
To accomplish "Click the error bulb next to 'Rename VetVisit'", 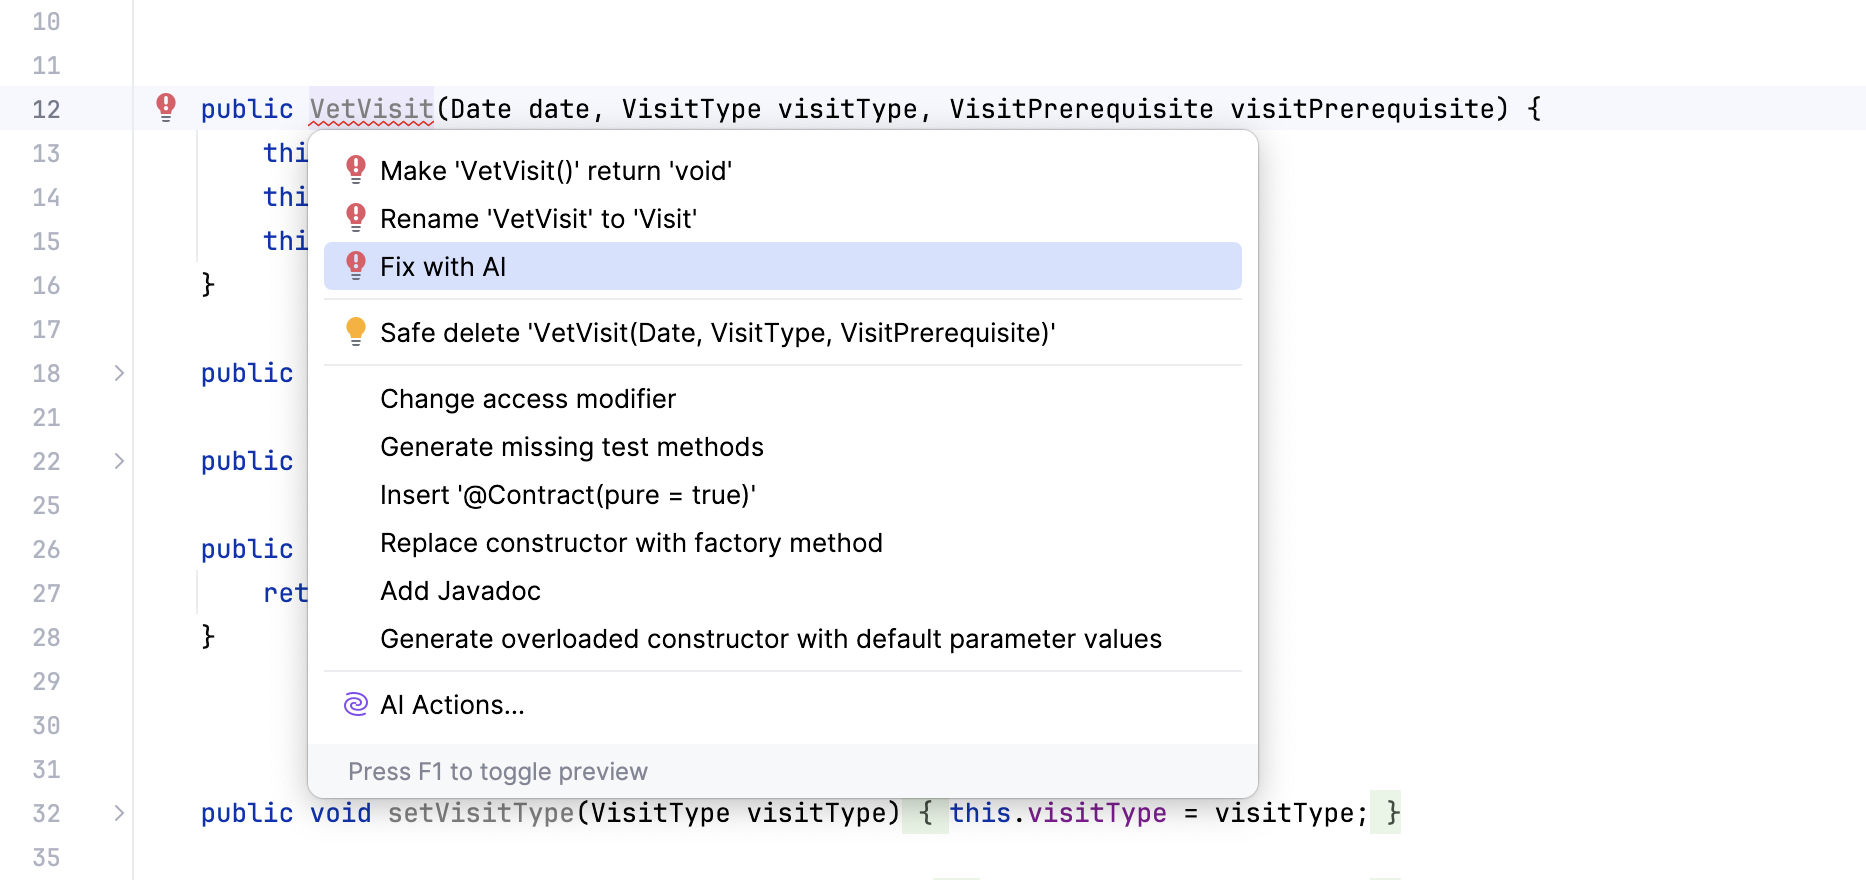I will [356, 217].
